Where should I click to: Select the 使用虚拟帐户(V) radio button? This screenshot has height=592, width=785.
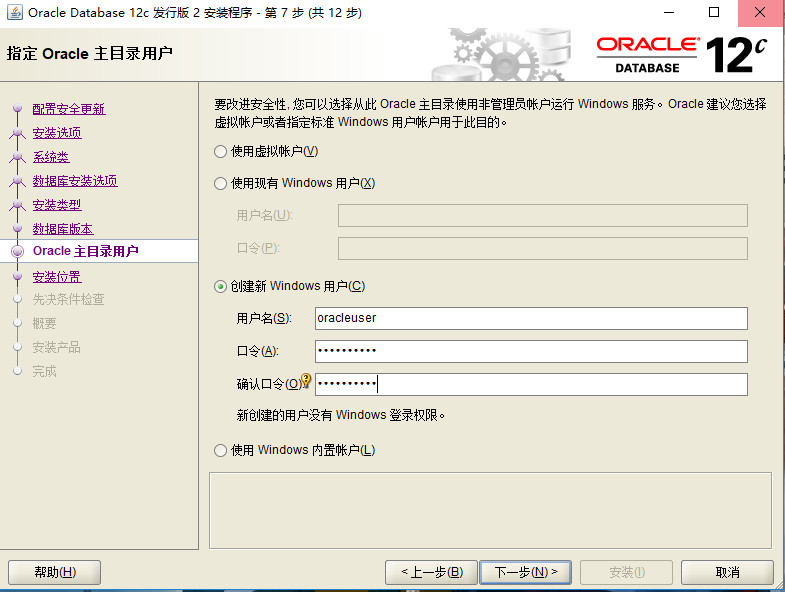point(220,151)
